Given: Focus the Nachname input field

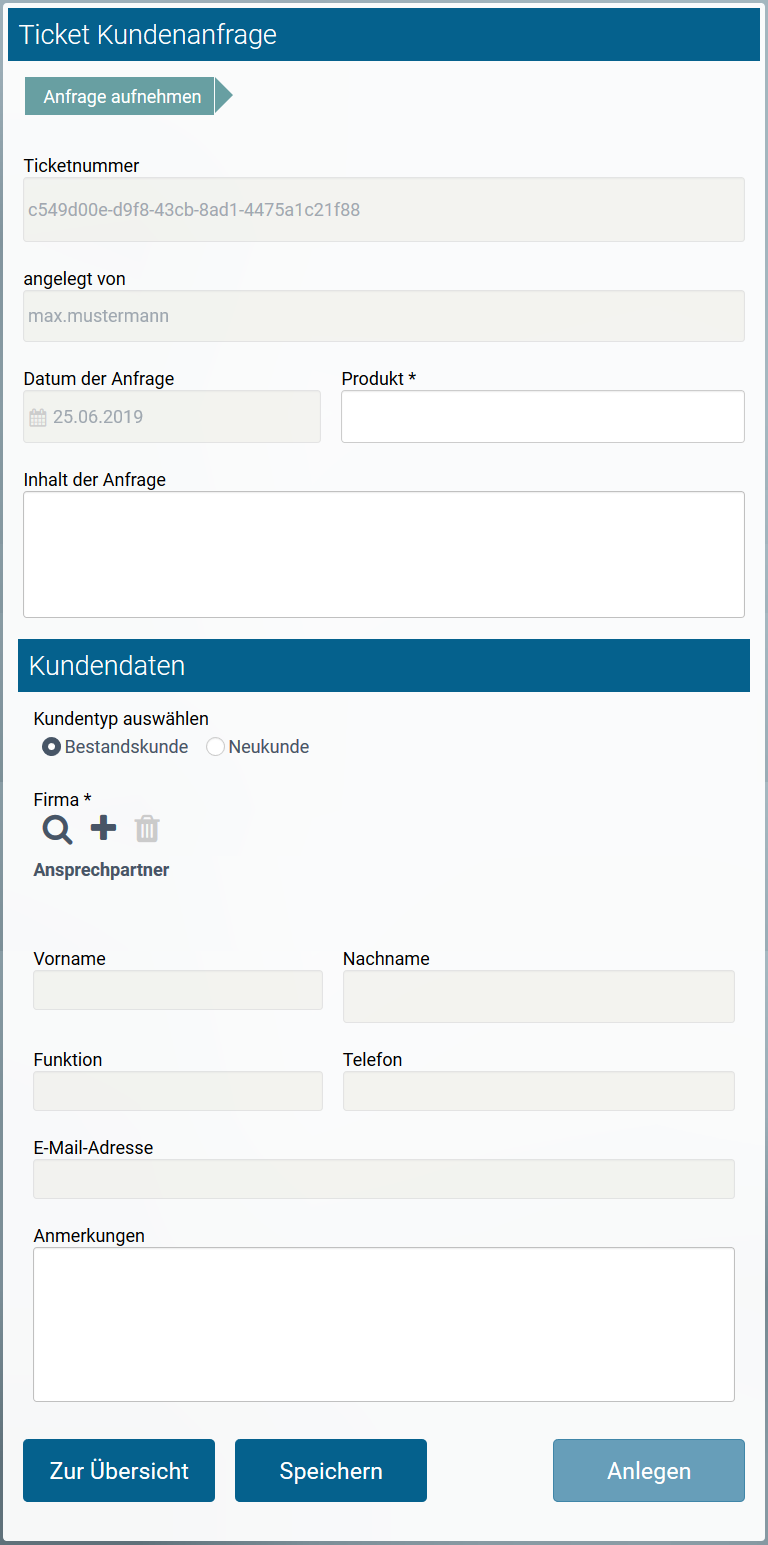Looking at the screenshot, I should pos(538,996).
